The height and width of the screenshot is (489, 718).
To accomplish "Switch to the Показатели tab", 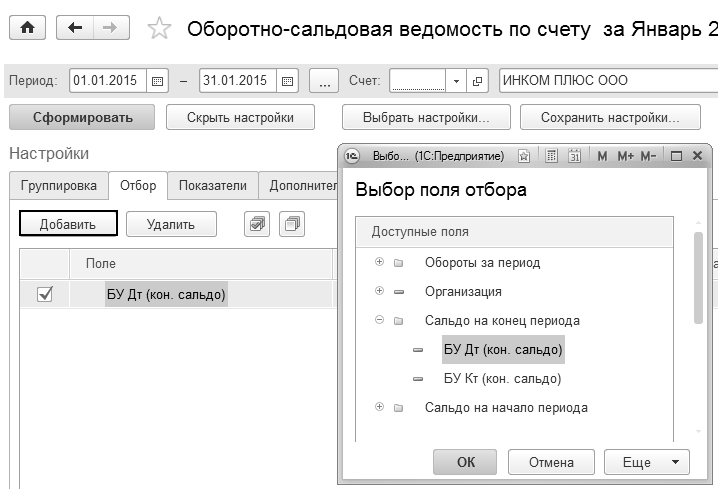I will (212, 185).
